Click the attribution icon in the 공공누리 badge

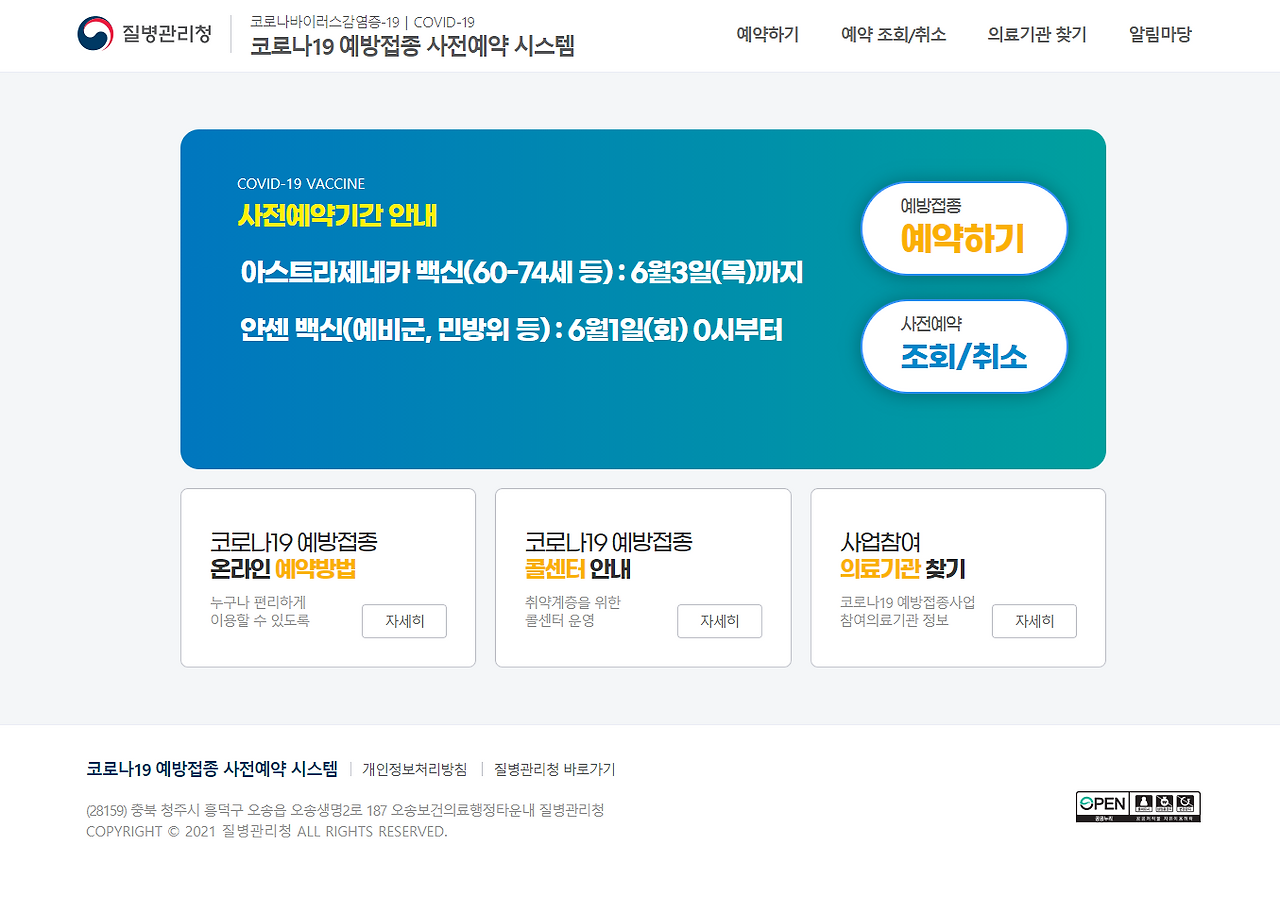[1144, 802]
